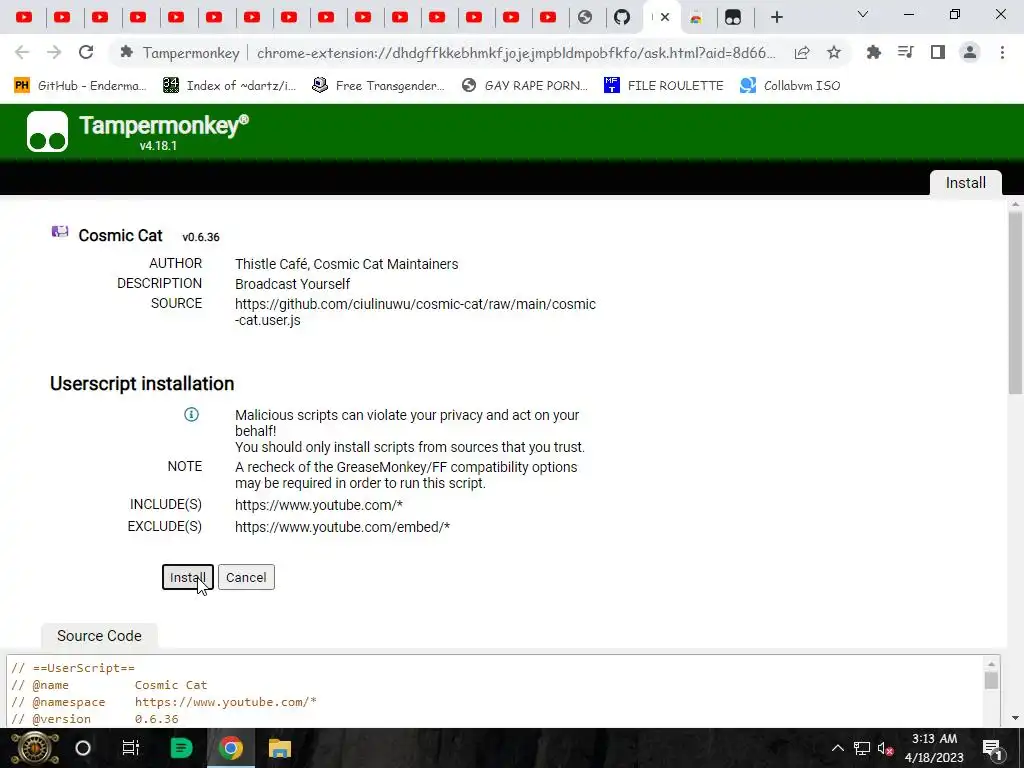This screenshot has width=1024, height=768.
Task: Open a new tab with the plus button
Action: [776, 18]
